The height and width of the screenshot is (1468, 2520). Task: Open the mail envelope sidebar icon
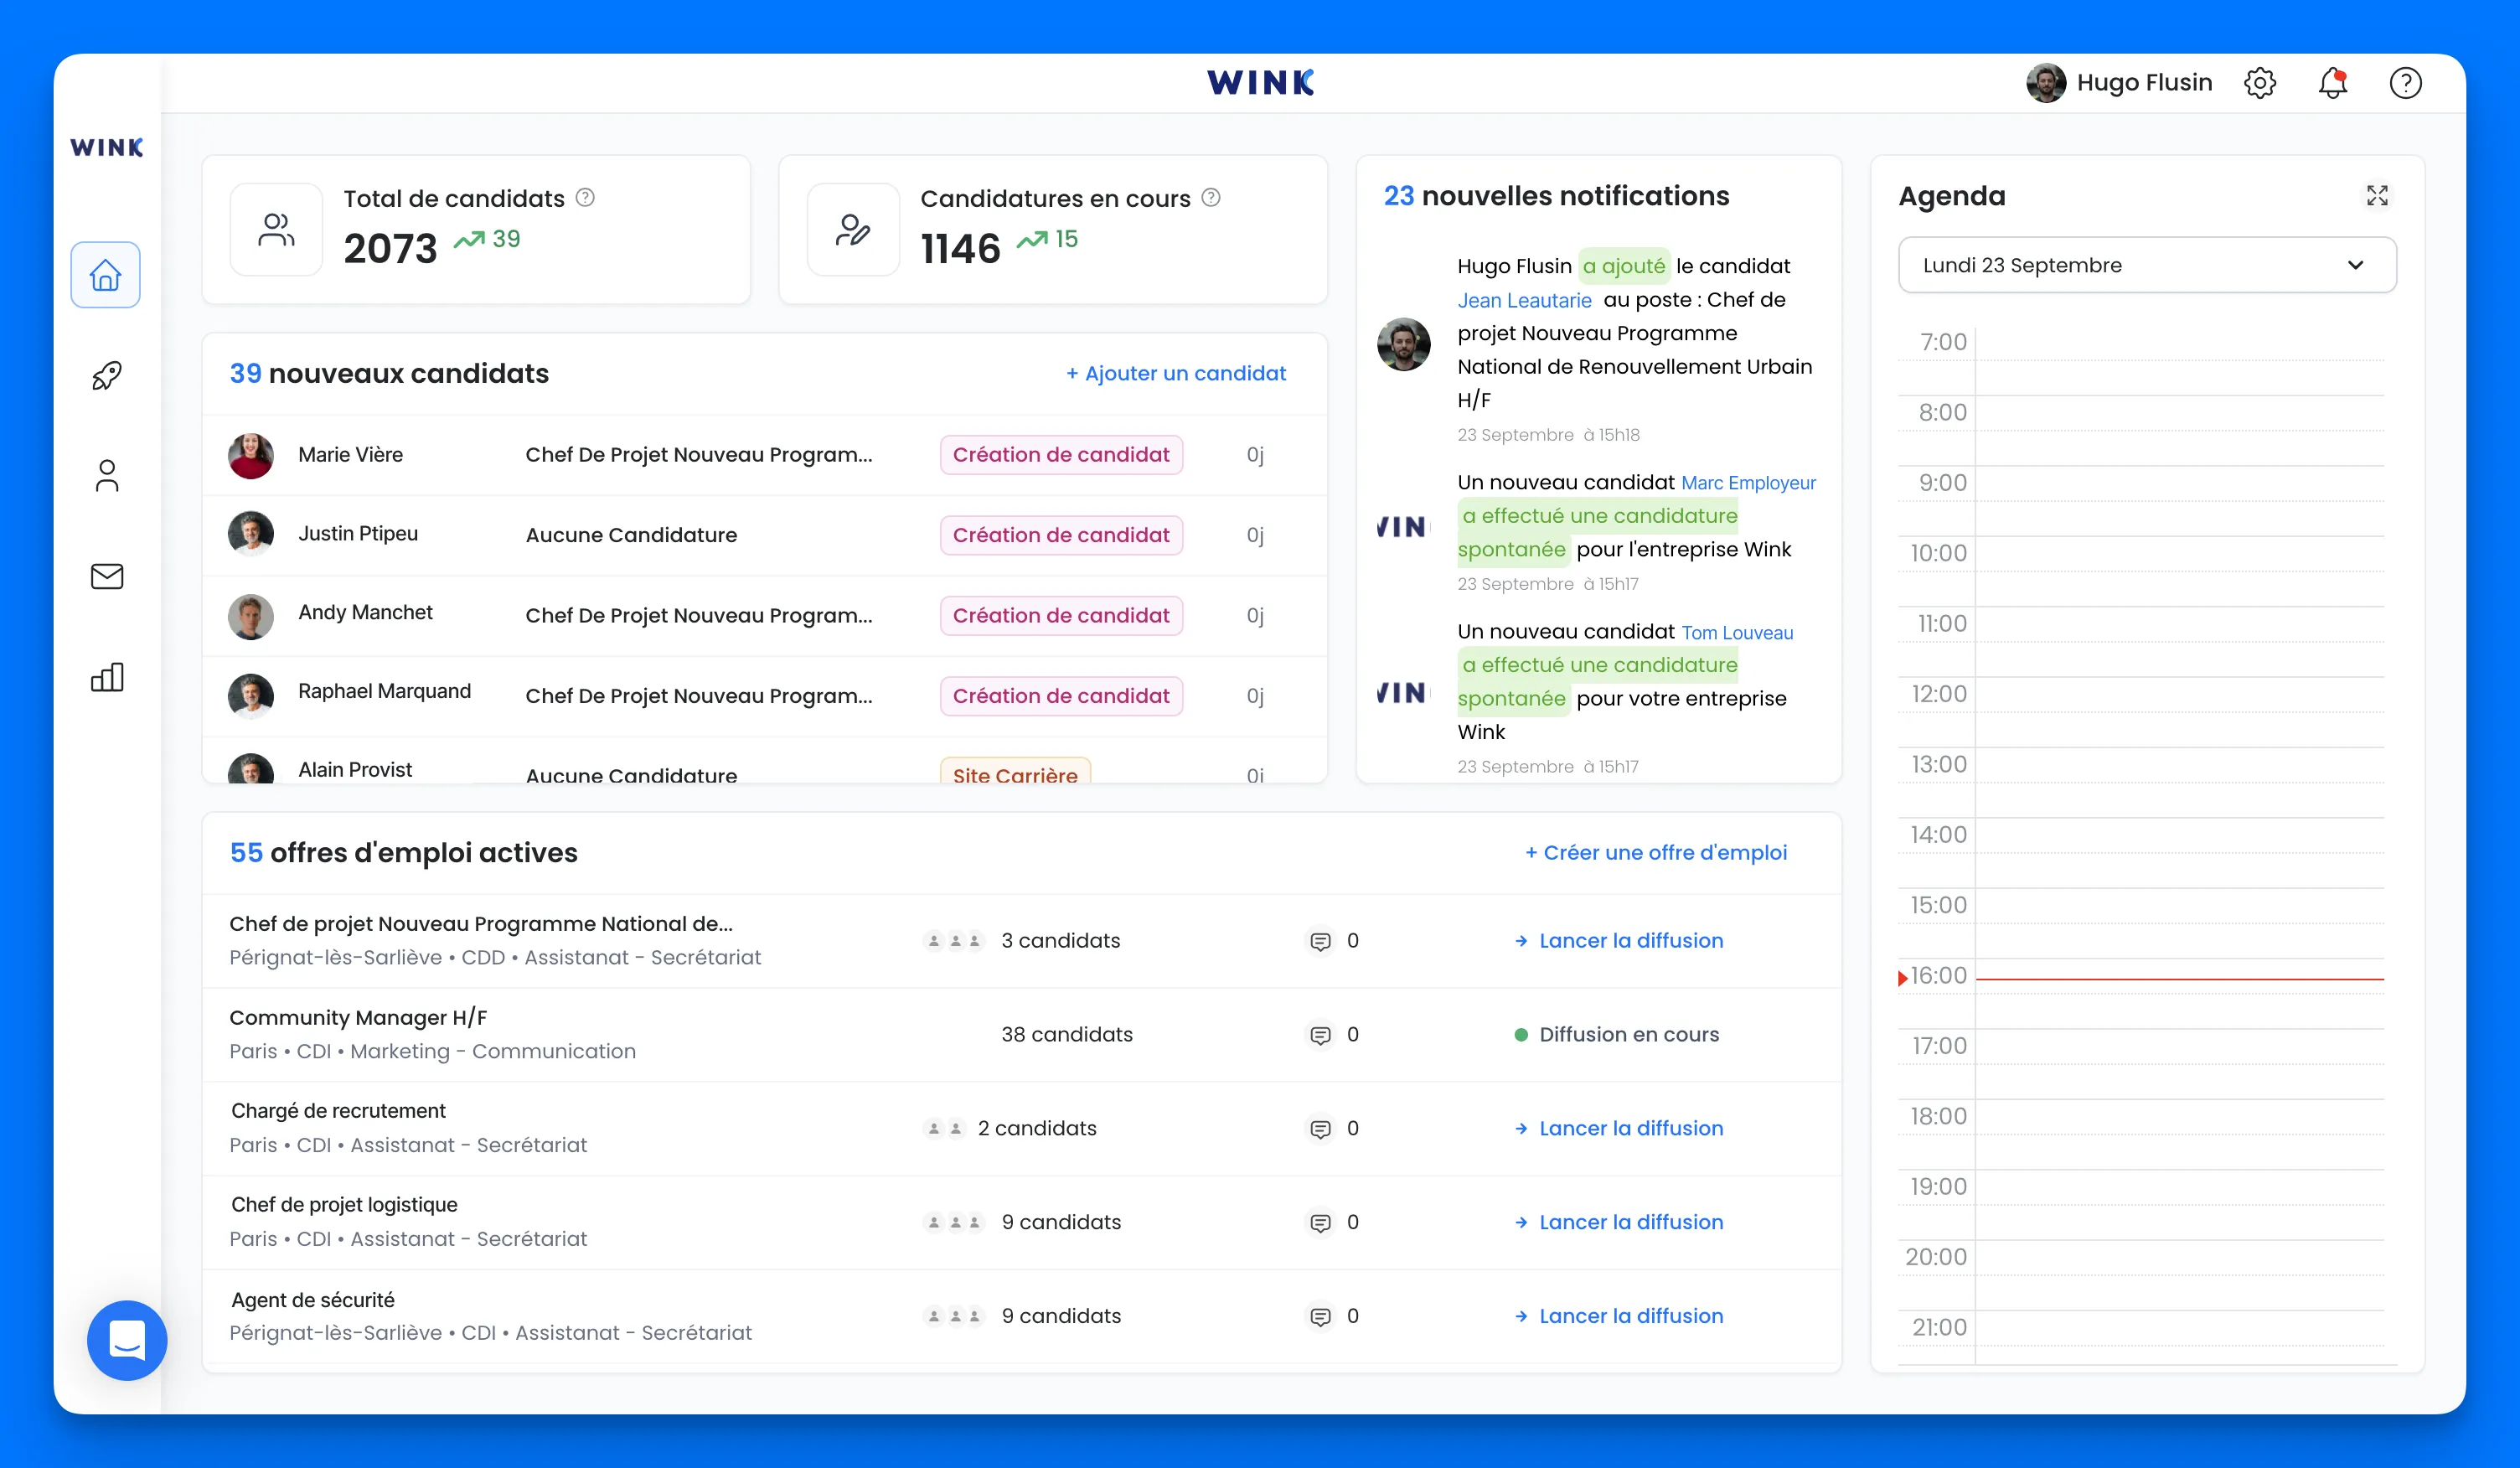(x=106, y=576)
